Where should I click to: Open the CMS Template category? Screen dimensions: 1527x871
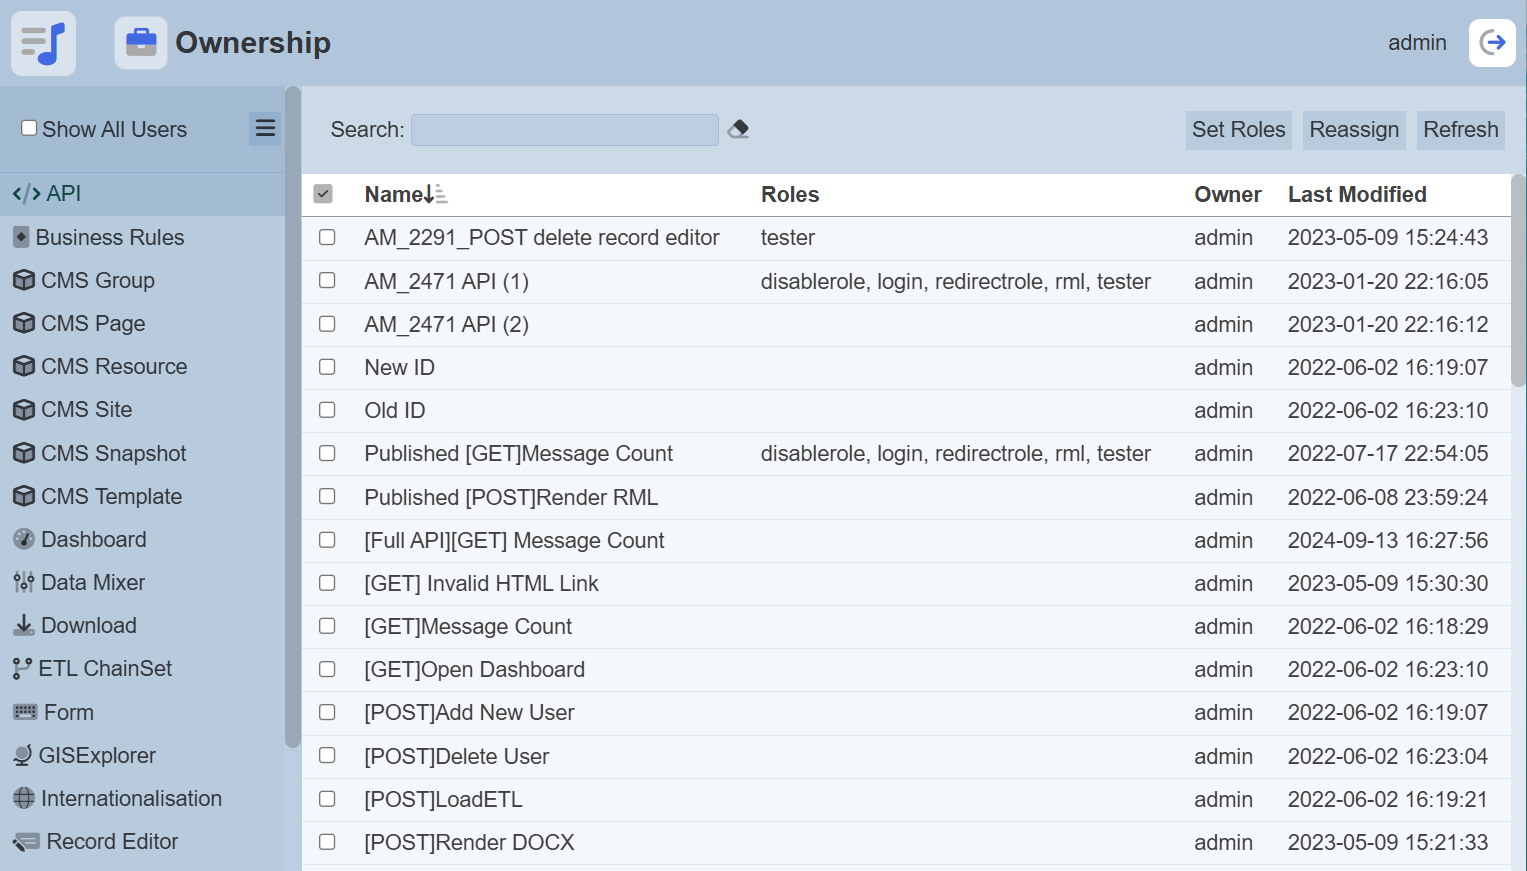[111, 497]
